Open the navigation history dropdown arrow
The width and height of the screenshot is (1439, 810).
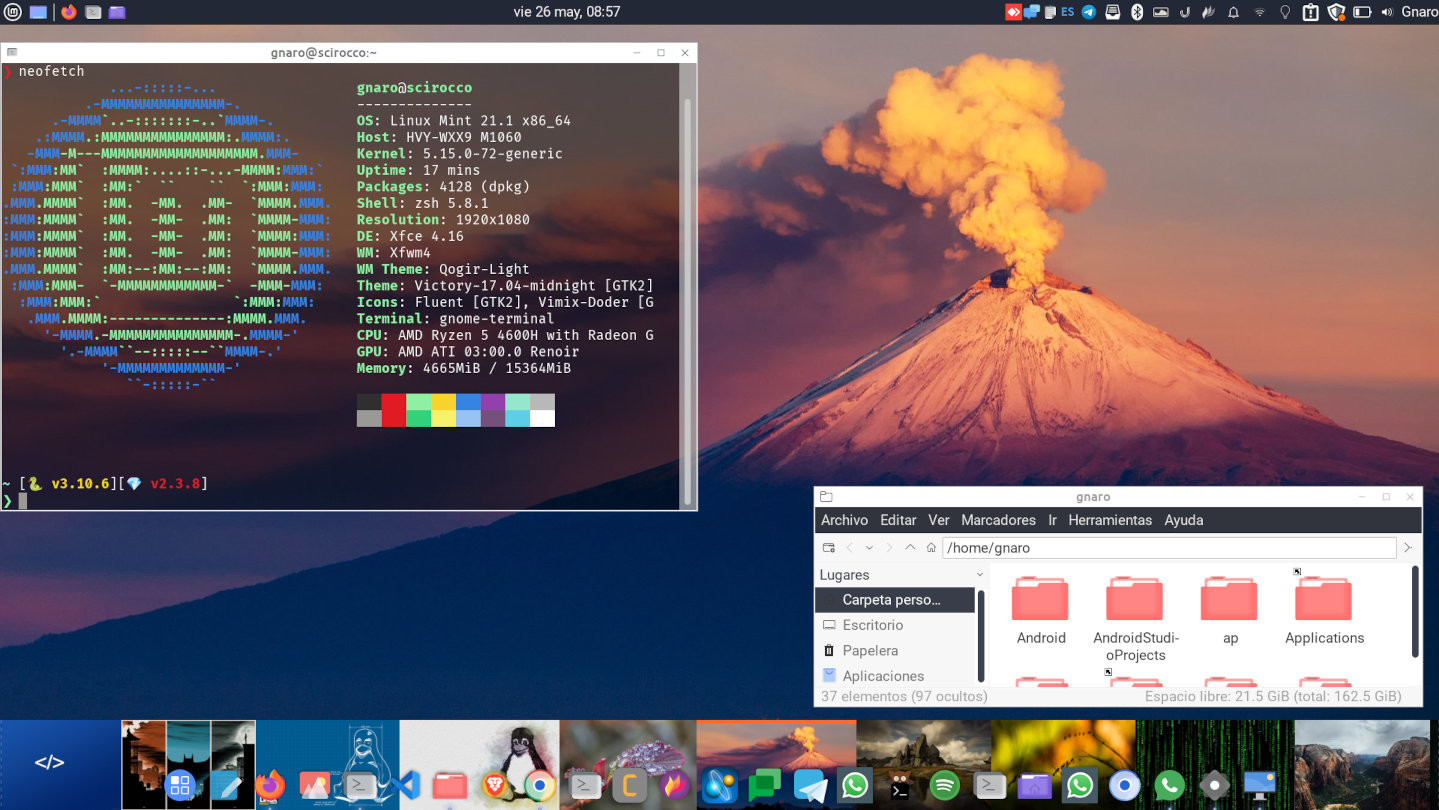click(x=869, y=548)
